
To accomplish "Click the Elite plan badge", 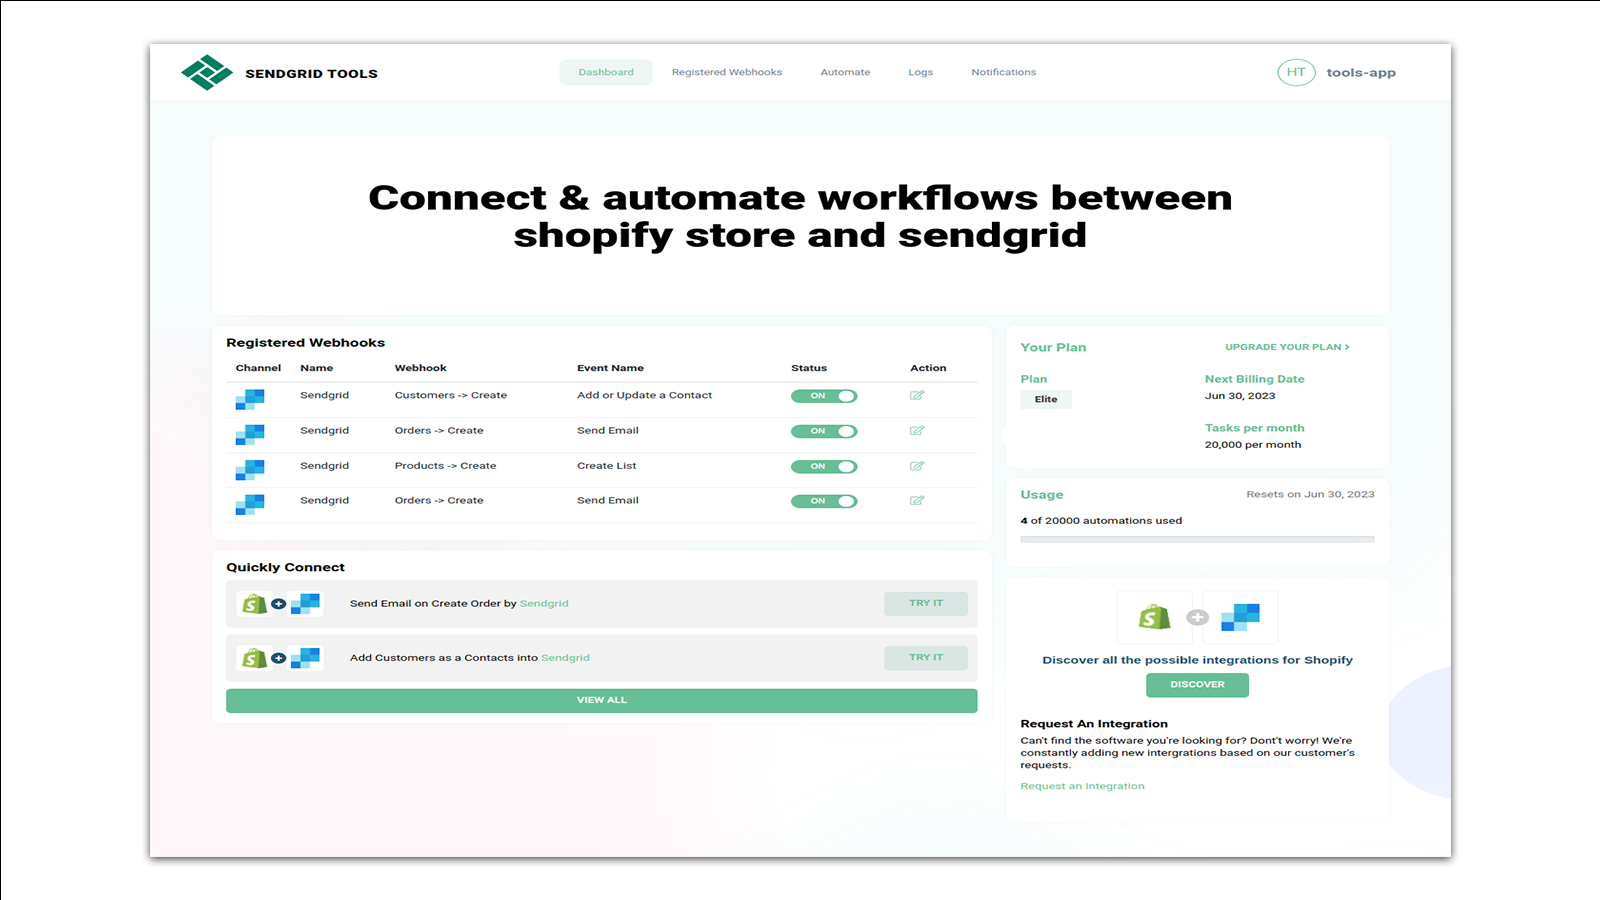I will point(1046,399).
